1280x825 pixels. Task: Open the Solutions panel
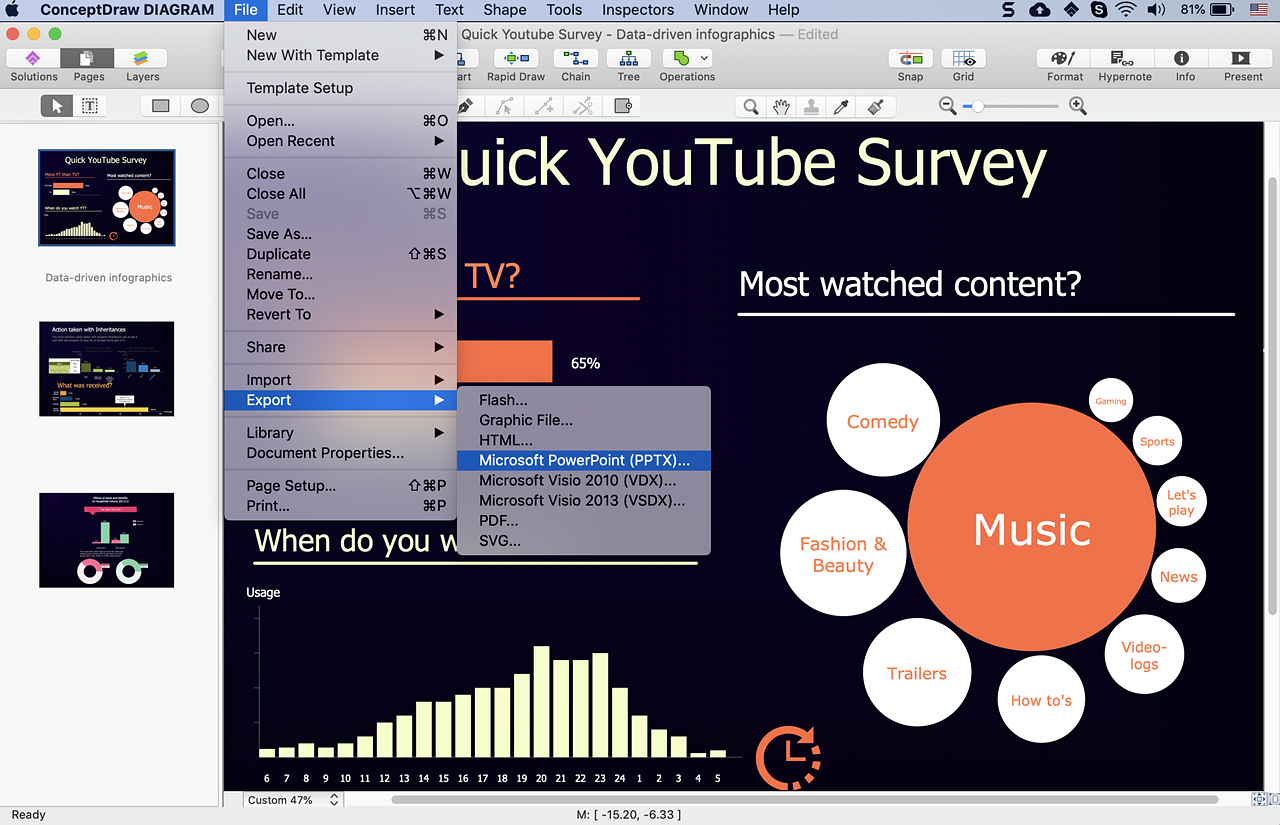34,66
